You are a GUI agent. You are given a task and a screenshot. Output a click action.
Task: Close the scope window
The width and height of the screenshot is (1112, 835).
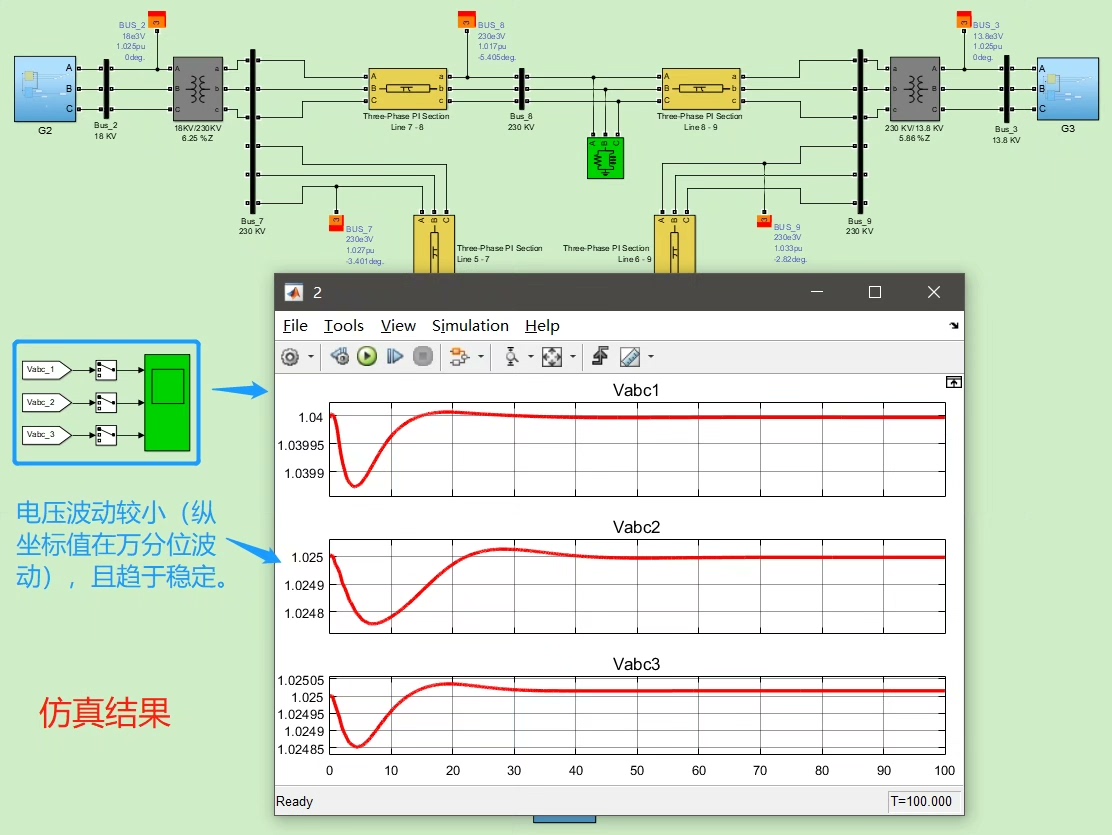(x=934, y=292)
